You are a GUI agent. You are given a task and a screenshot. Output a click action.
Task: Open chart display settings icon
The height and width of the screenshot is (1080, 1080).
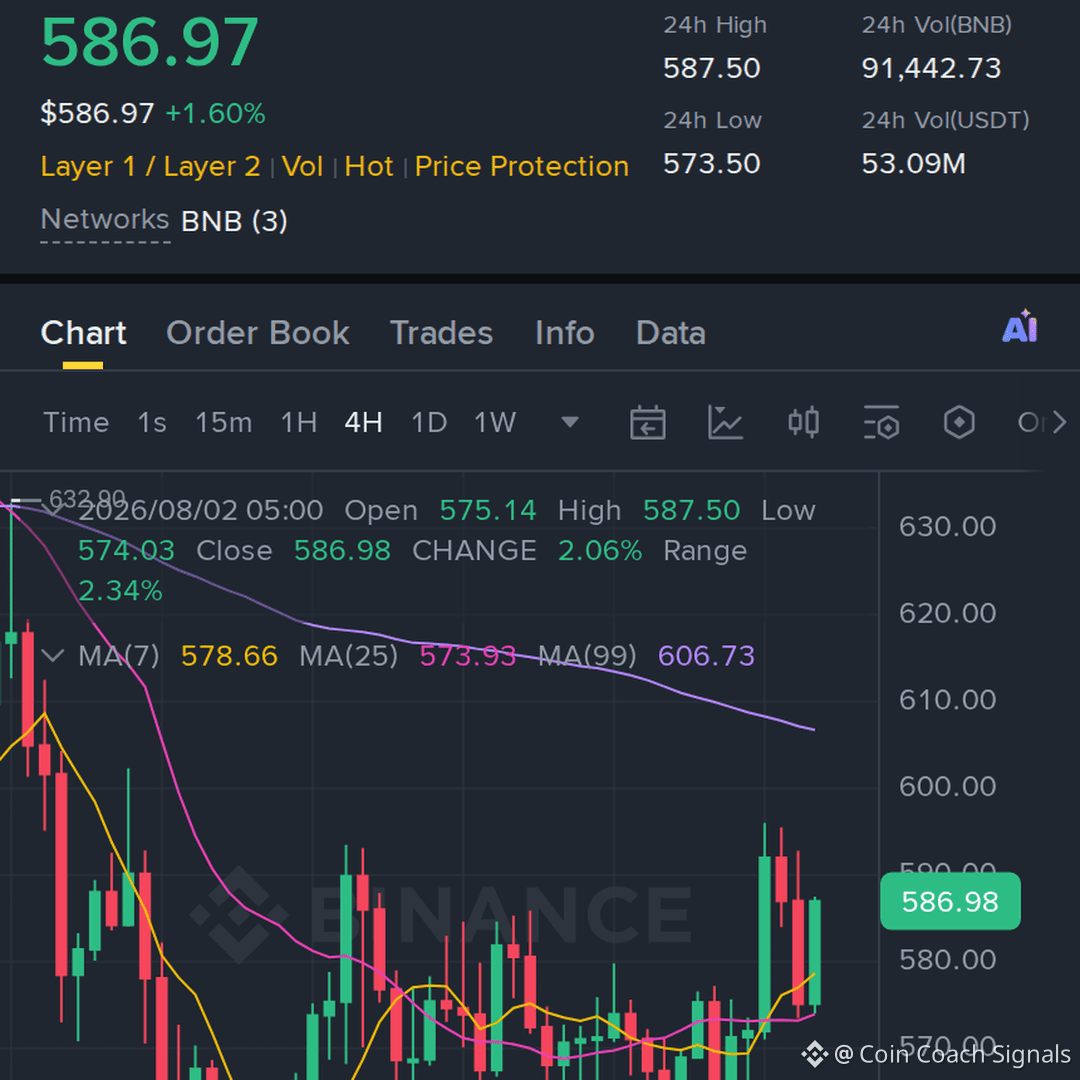[881, 422]
